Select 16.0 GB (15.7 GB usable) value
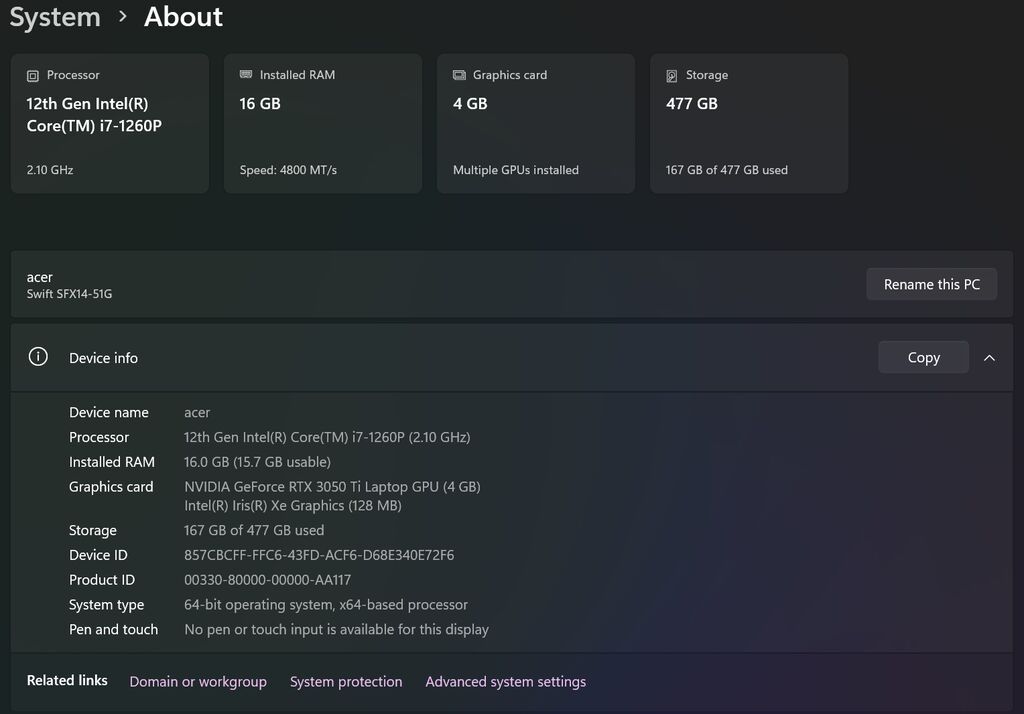The width and height of the screenshot is (1024, 714). click(257, 462)
